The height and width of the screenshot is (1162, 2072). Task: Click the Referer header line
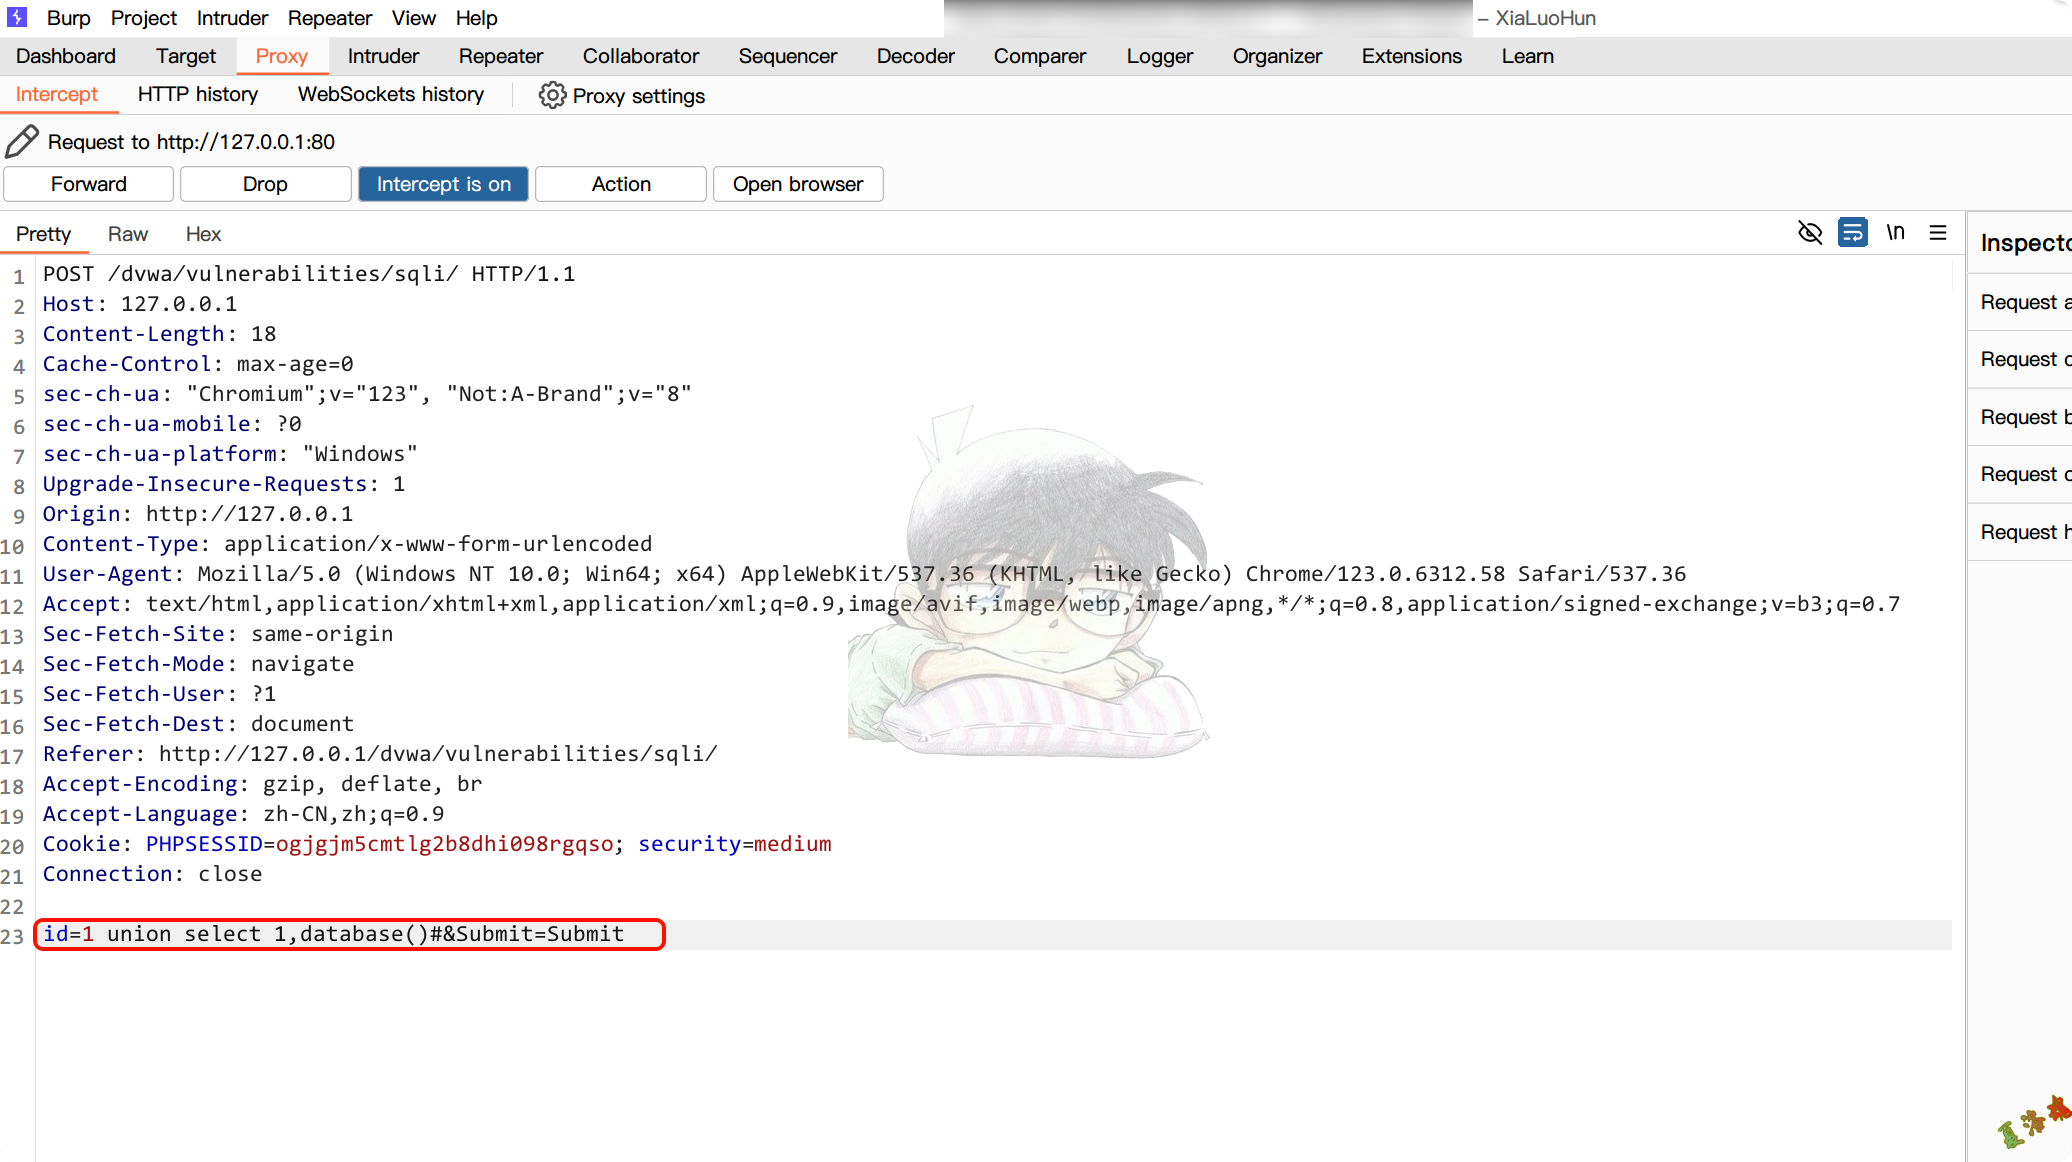pyautogui.click(x=380, y=754)
